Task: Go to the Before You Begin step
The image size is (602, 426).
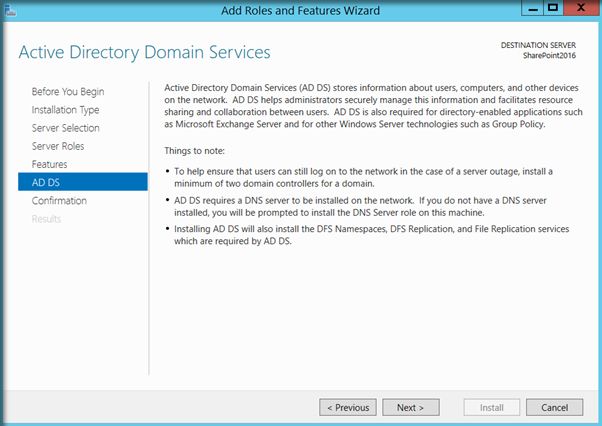Action: [x=66, y=91]
